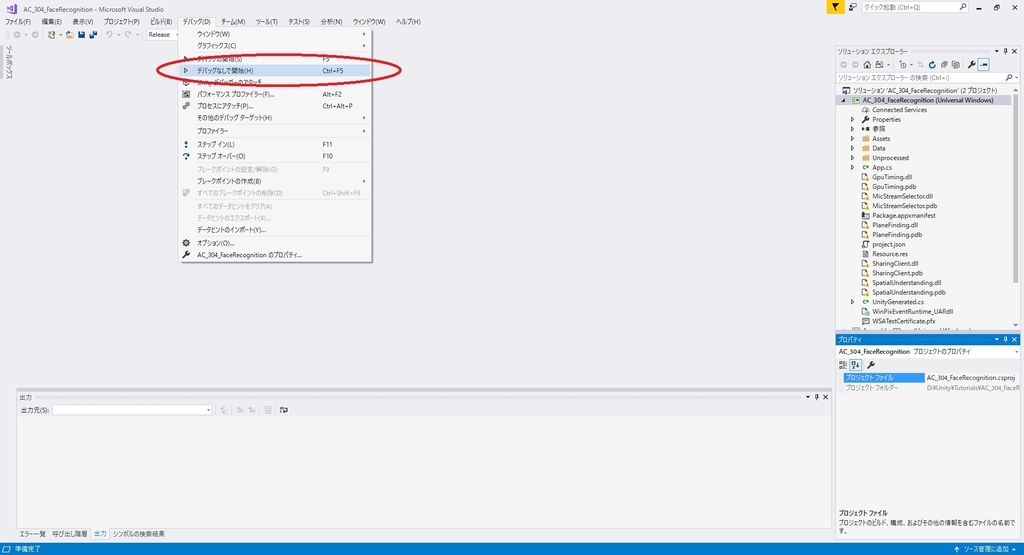Collapse the AC_304_FaceRecognition project node
The image size is (1024, 555).
(x=843, y=101)
